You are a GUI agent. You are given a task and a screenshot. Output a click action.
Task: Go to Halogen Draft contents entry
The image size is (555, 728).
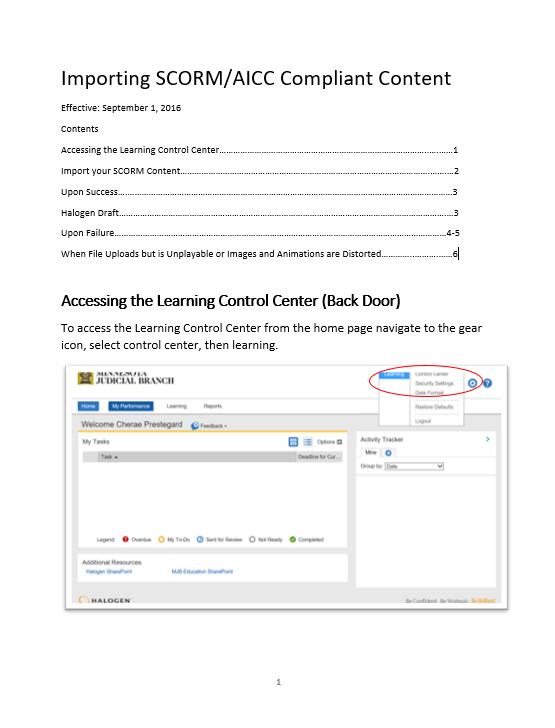pos(260,213)
